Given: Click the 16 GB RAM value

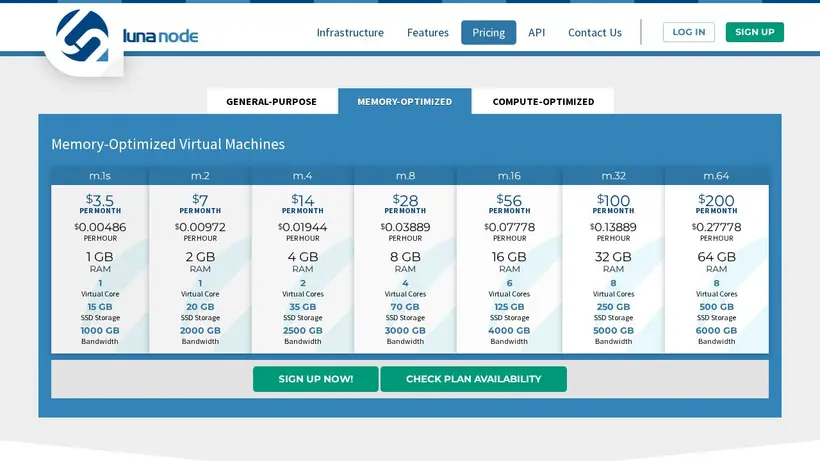Looking at the screenshot, I should tap(509, 257).
